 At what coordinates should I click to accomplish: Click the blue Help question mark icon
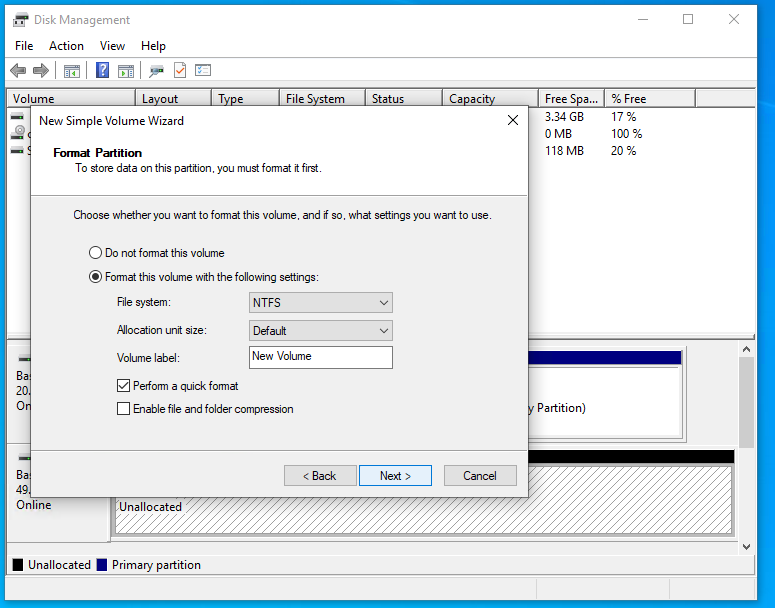pyautogui.click(x=102, y=71)
